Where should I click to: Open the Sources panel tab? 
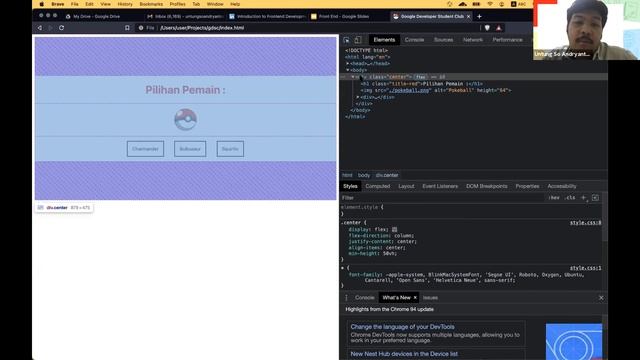tap(444, 40)
